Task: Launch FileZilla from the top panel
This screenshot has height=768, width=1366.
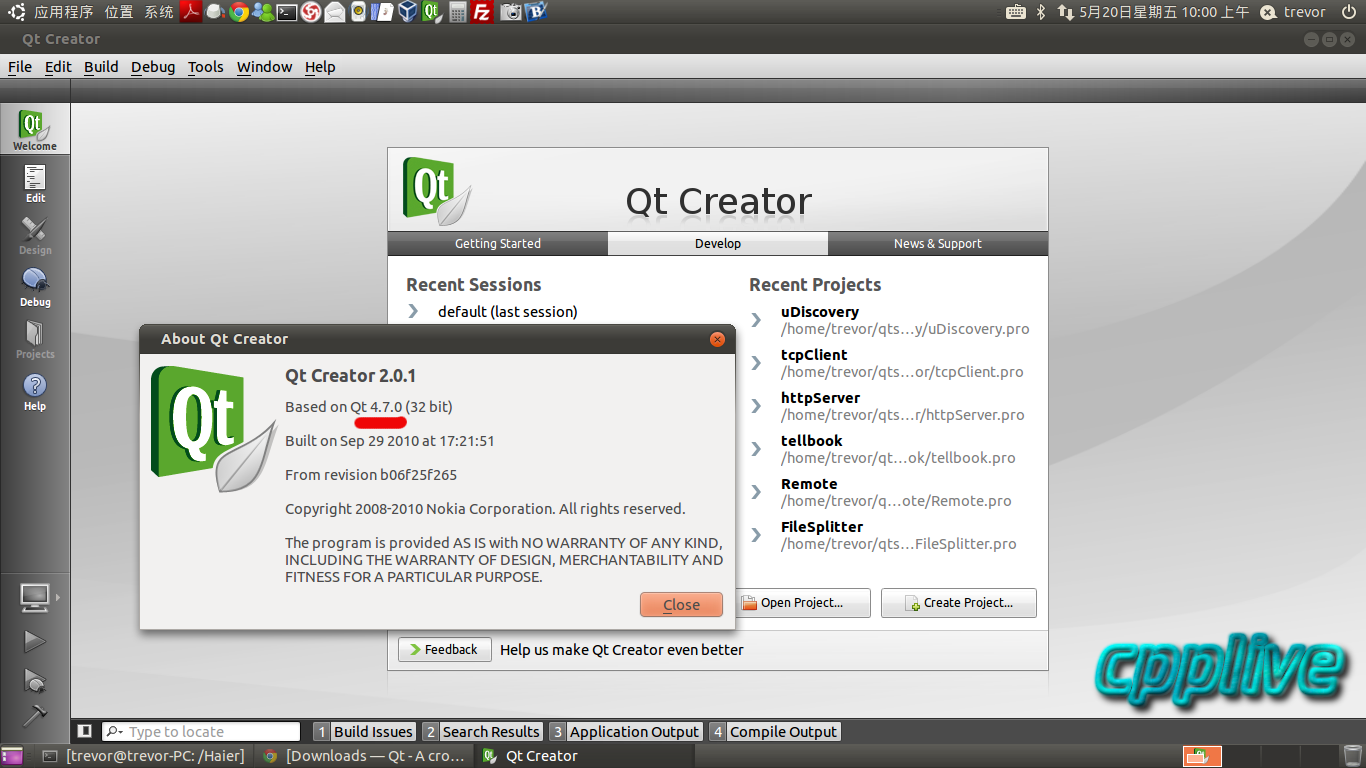Action: [482, 12]
